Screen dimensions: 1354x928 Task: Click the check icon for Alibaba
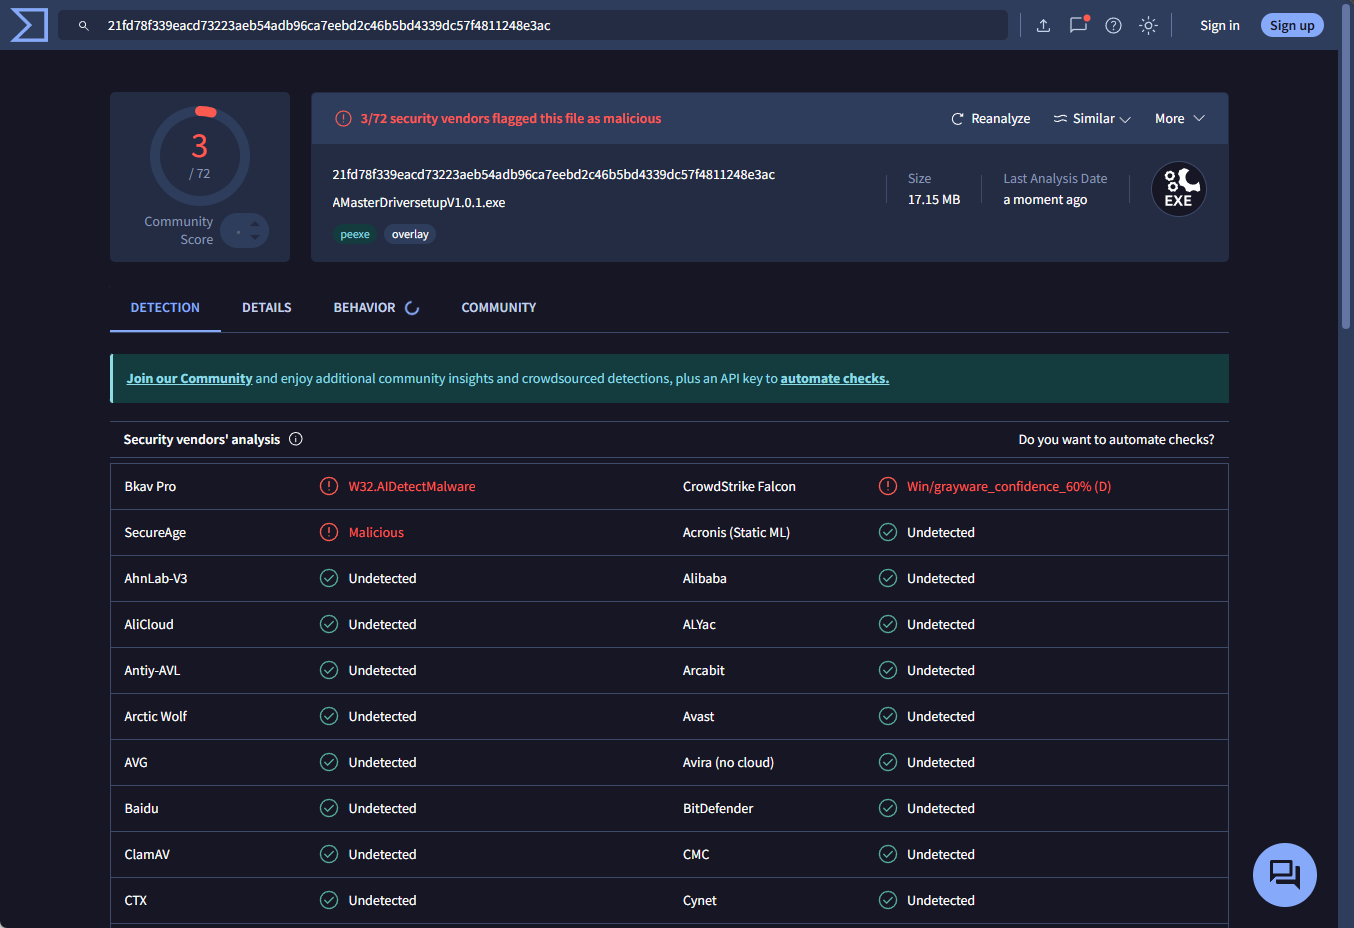pos(888,578)
